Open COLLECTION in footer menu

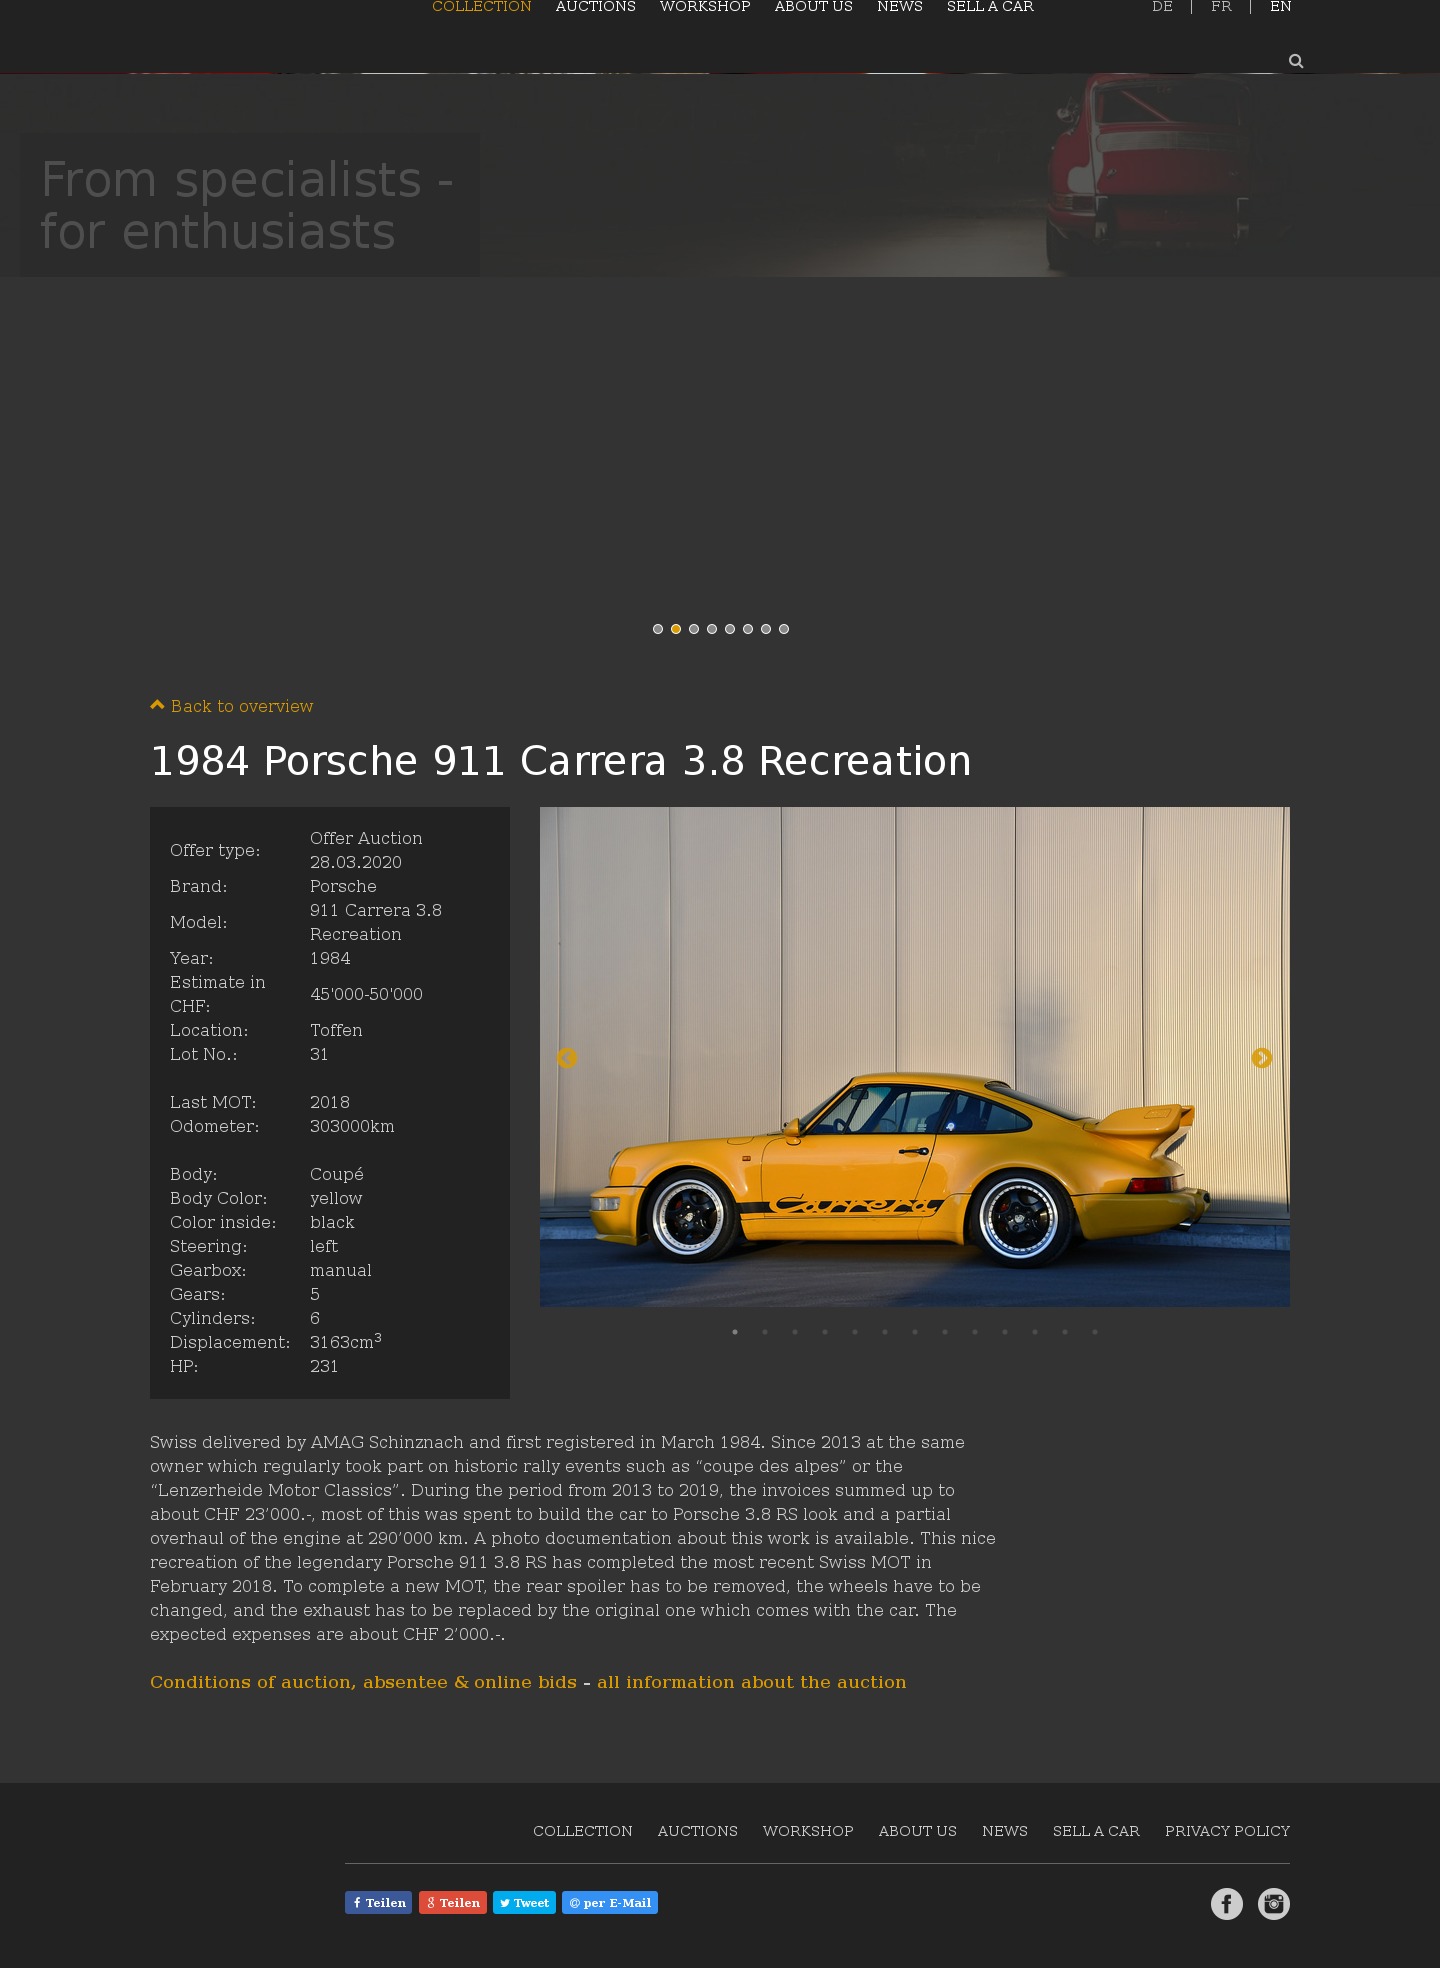583,1831
